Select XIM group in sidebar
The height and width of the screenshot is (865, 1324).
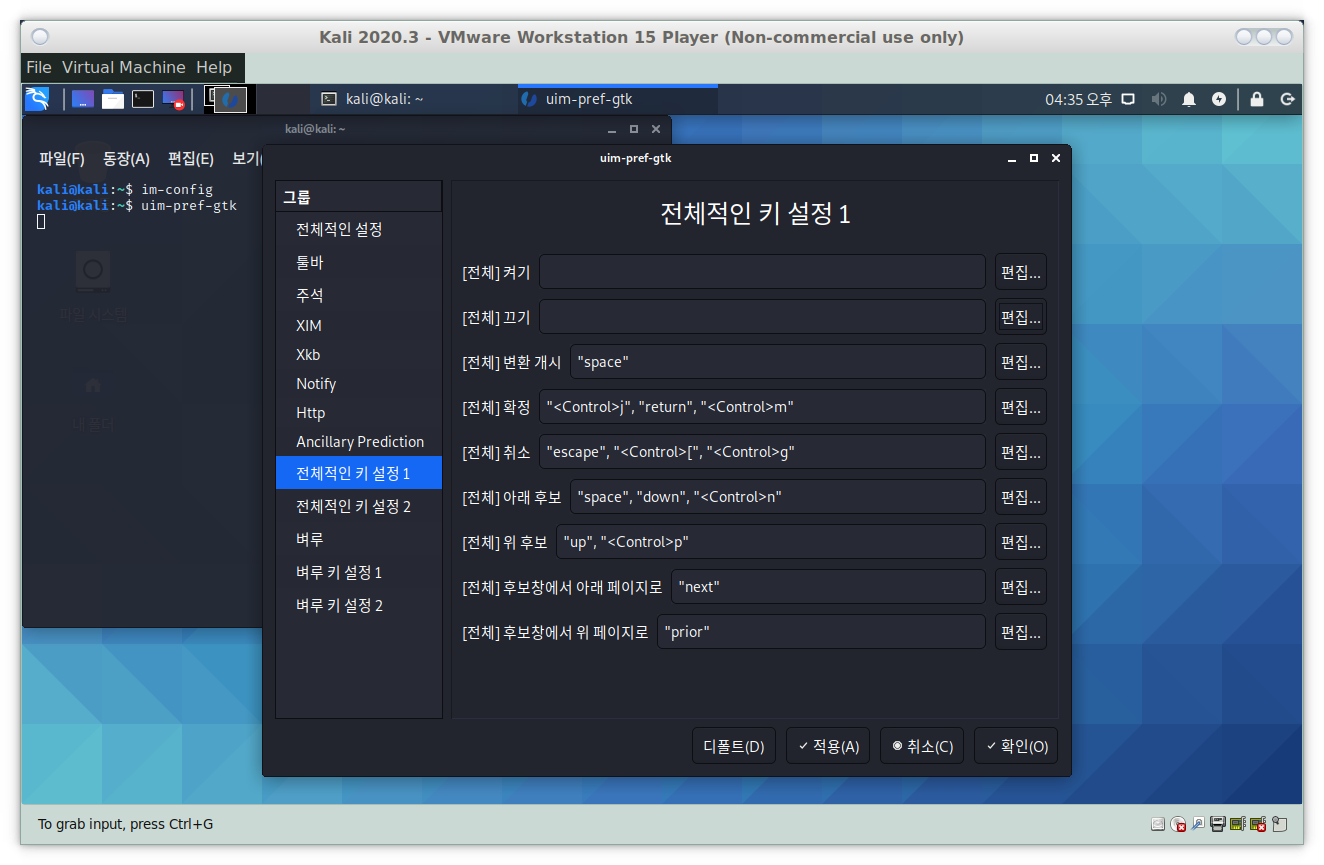(x=359, y=325)
